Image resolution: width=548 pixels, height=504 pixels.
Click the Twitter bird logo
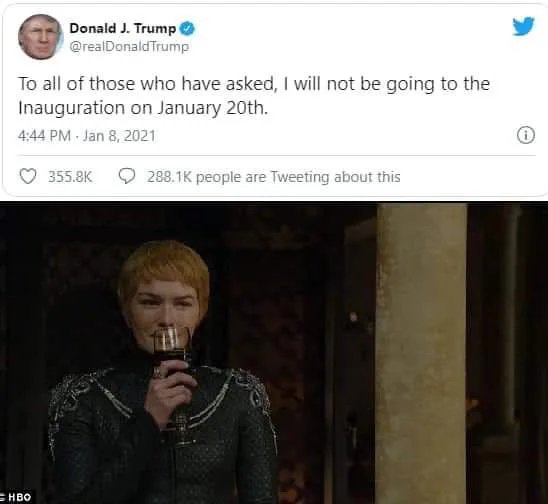[x=524, y=27]
